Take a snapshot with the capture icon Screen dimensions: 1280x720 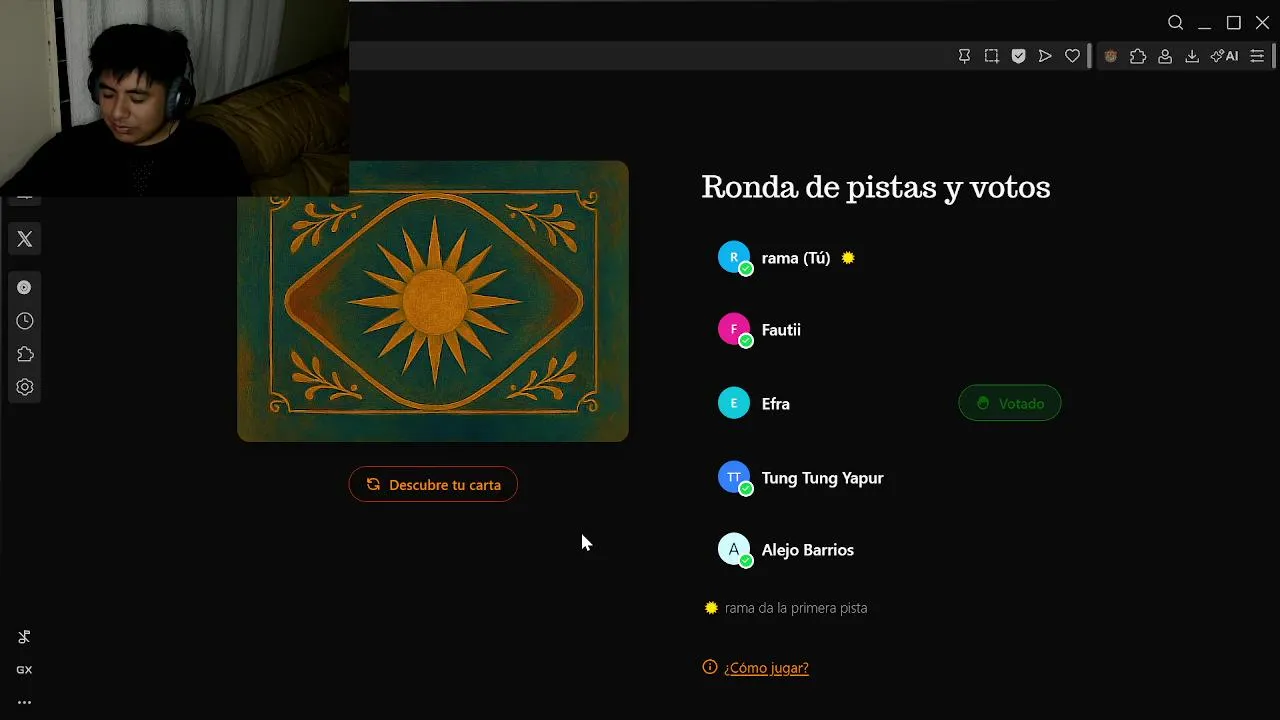991,56
